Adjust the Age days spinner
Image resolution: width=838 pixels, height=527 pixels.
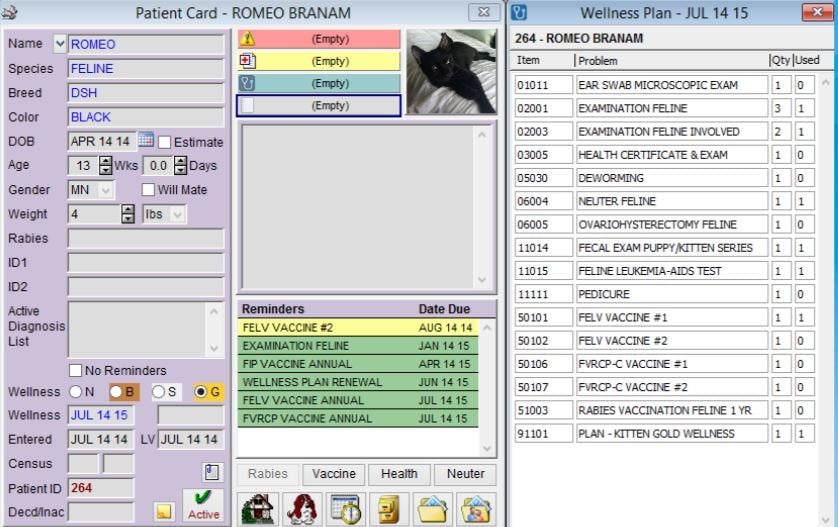pyautogui.click(x=181, y=166)
